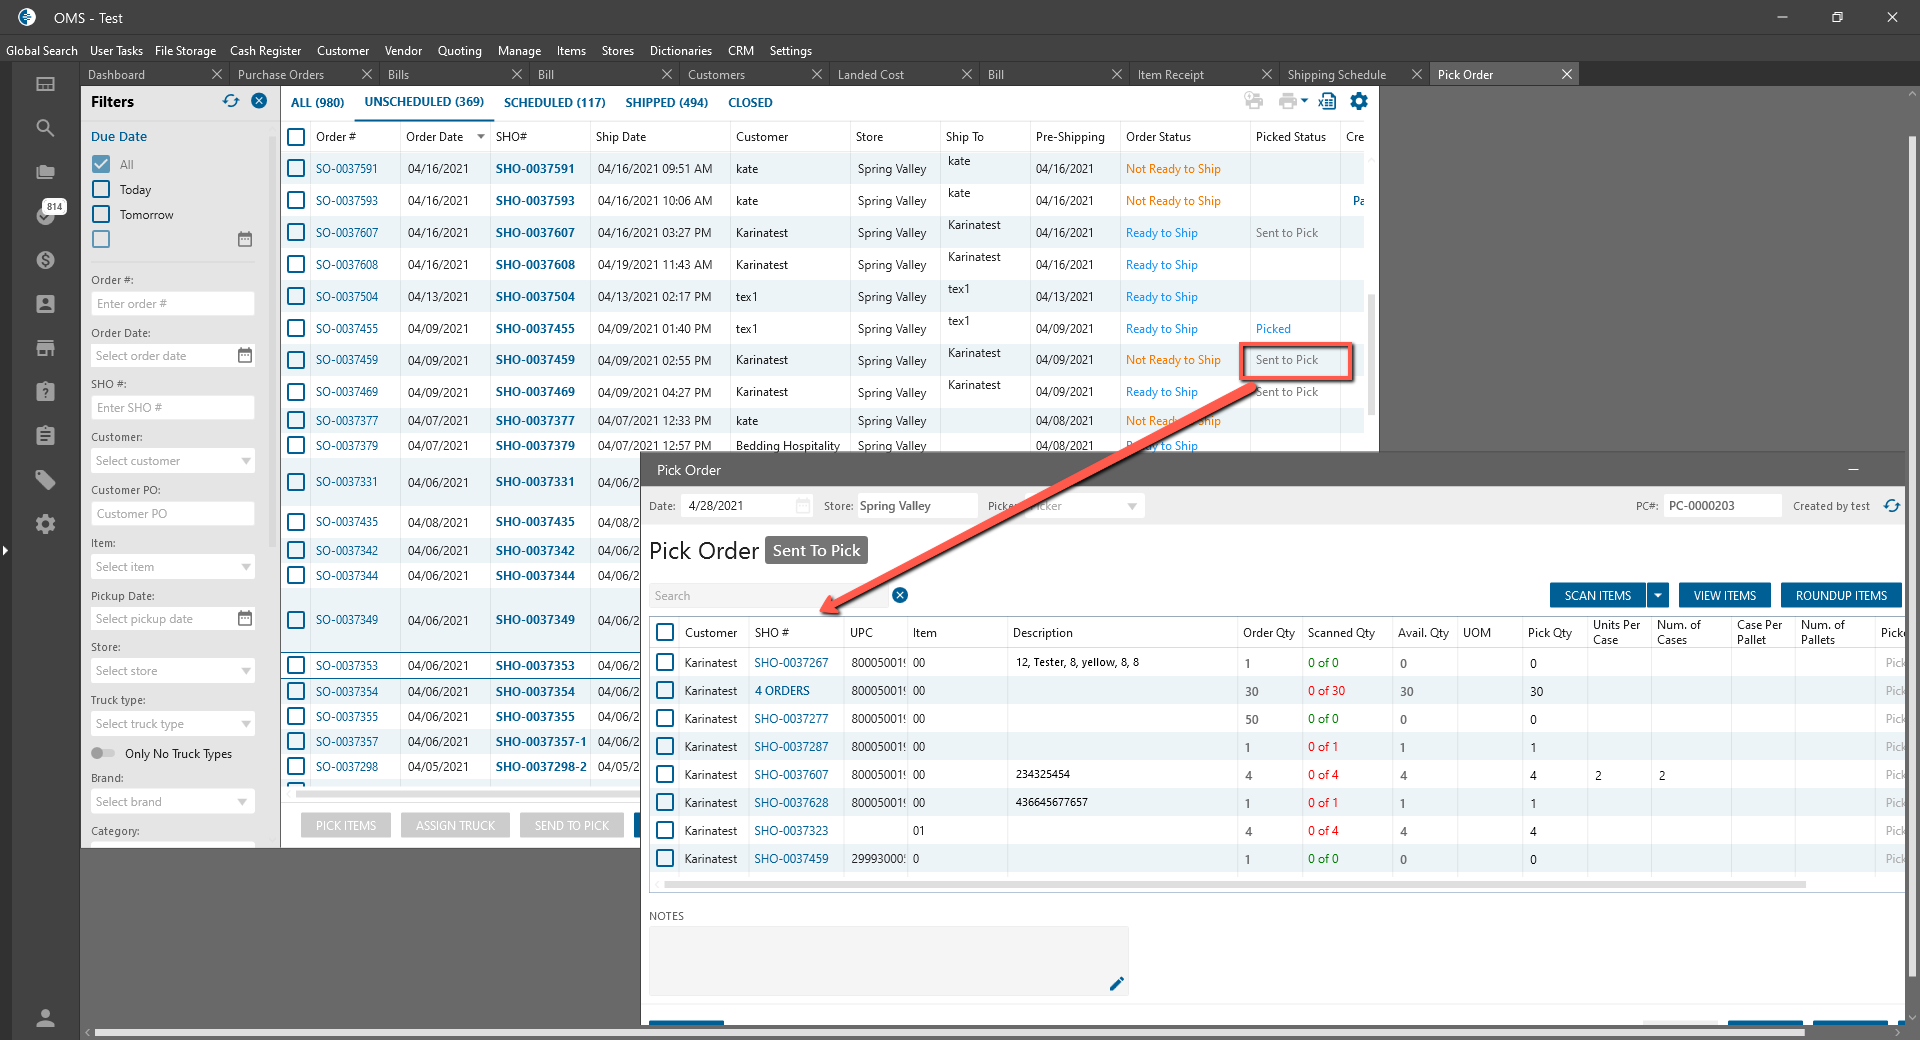Open the Quoting menu
Viewport: 1920px width, 1040px height.
pos(460,50)
